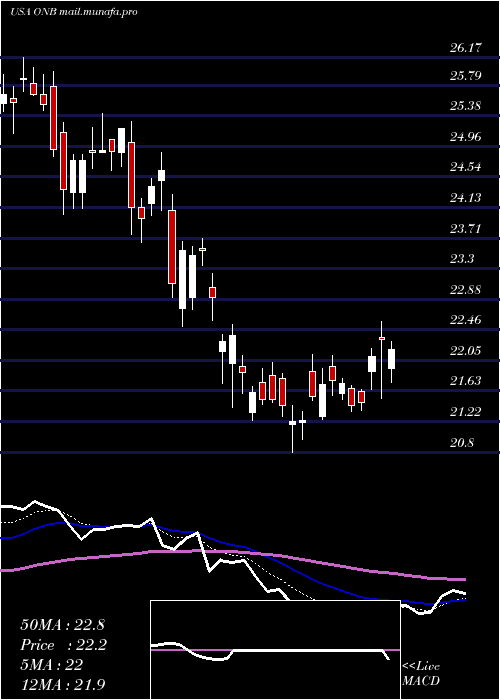Click the 'Price : 22.2' readout

(x=63, y=645)
